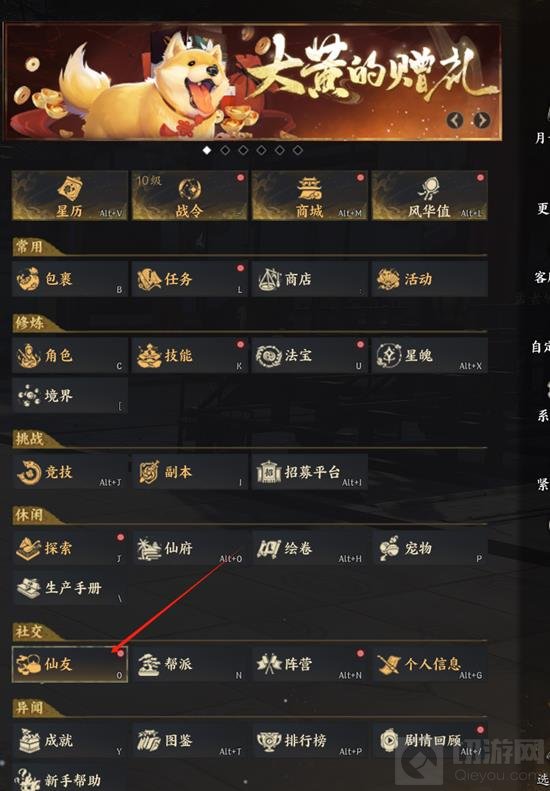Open the 帮派 guild panel
Screen dimensions: 550x791
(190, 664)
